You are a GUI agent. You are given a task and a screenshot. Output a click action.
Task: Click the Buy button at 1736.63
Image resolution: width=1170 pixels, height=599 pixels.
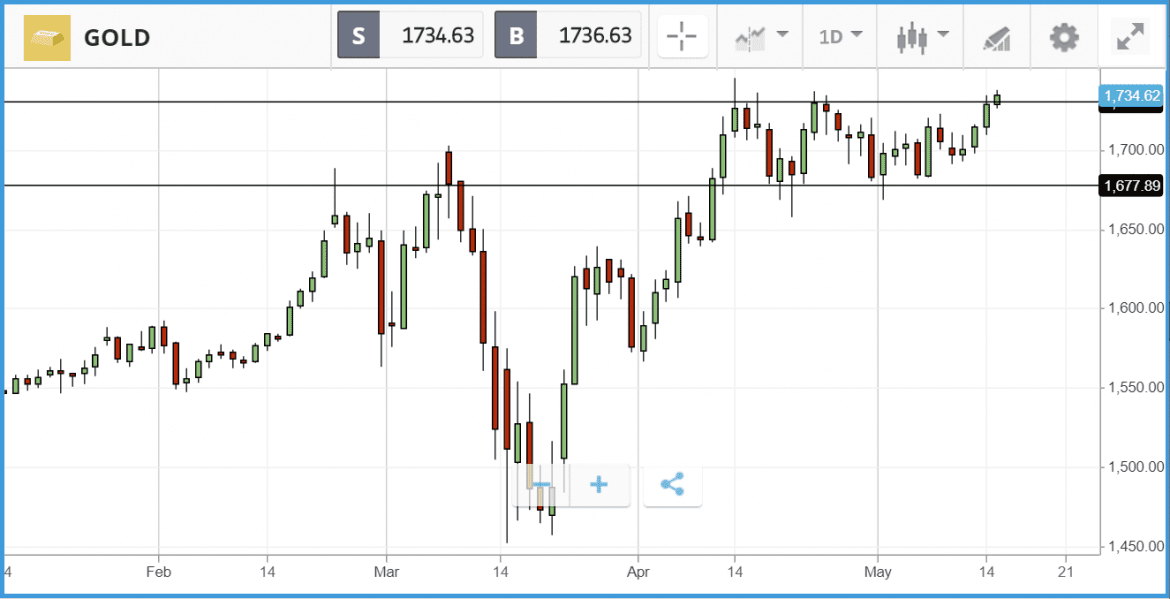pyautogui.click(x=568, y=36)
